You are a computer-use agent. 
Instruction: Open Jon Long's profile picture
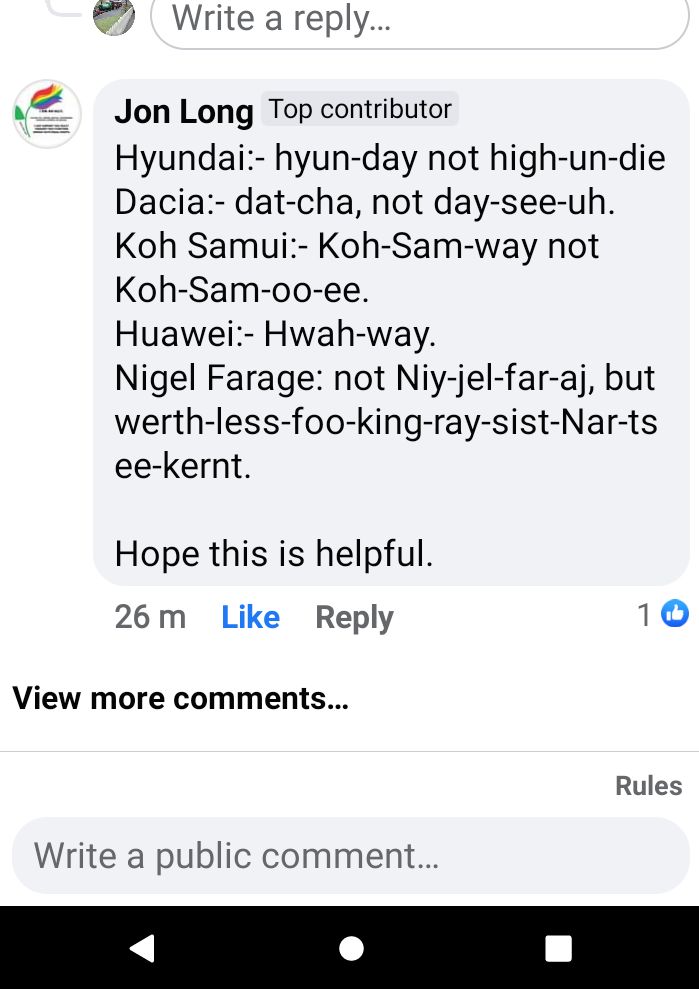pyautogui.click(x=47, y=114)
